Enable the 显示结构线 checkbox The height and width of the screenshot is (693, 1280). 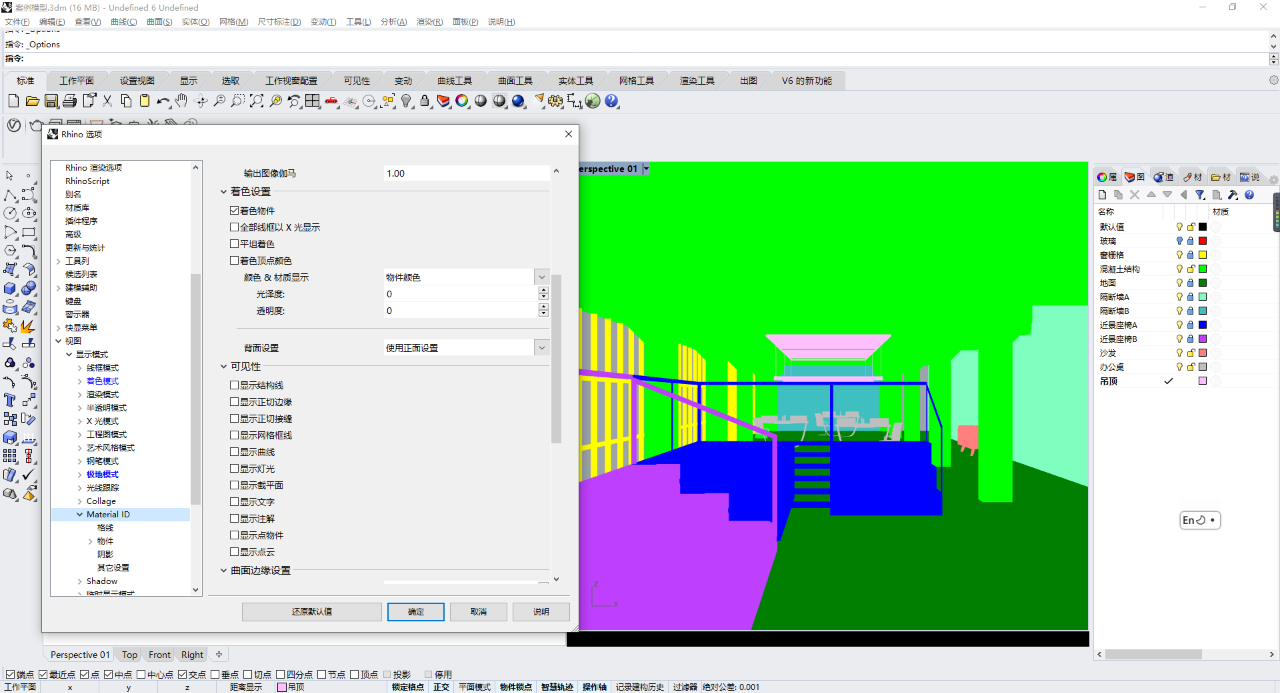pos(235,385)
